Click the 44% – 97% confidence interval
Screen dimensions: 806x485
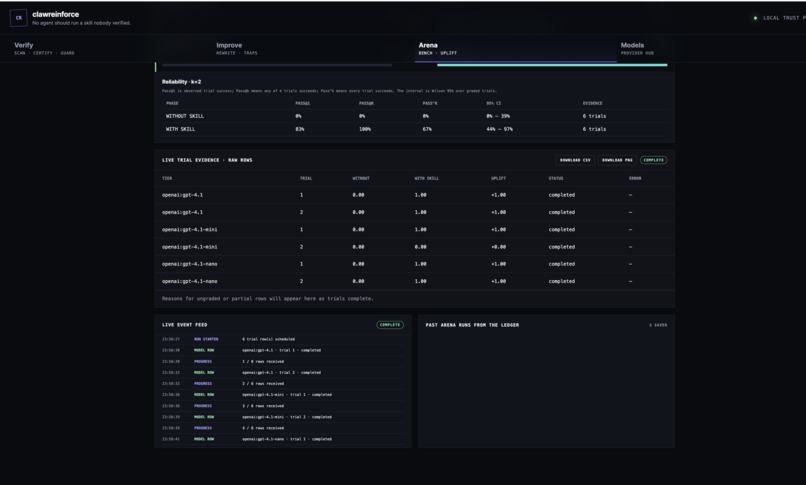pos(499,129)
